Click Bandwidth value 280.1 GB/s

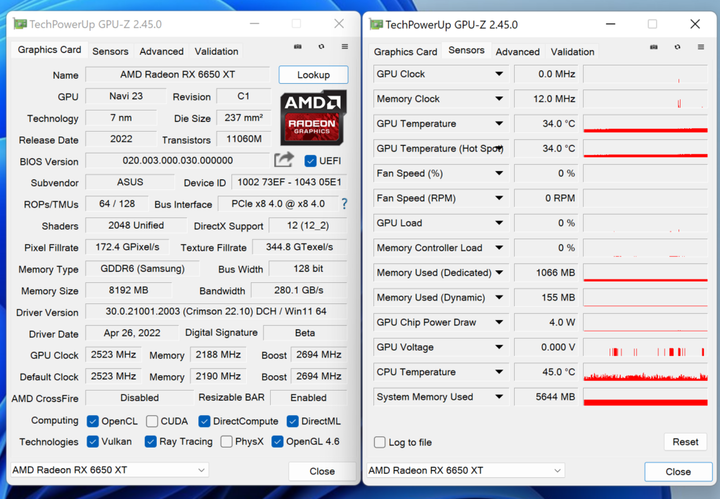point(299,290)
